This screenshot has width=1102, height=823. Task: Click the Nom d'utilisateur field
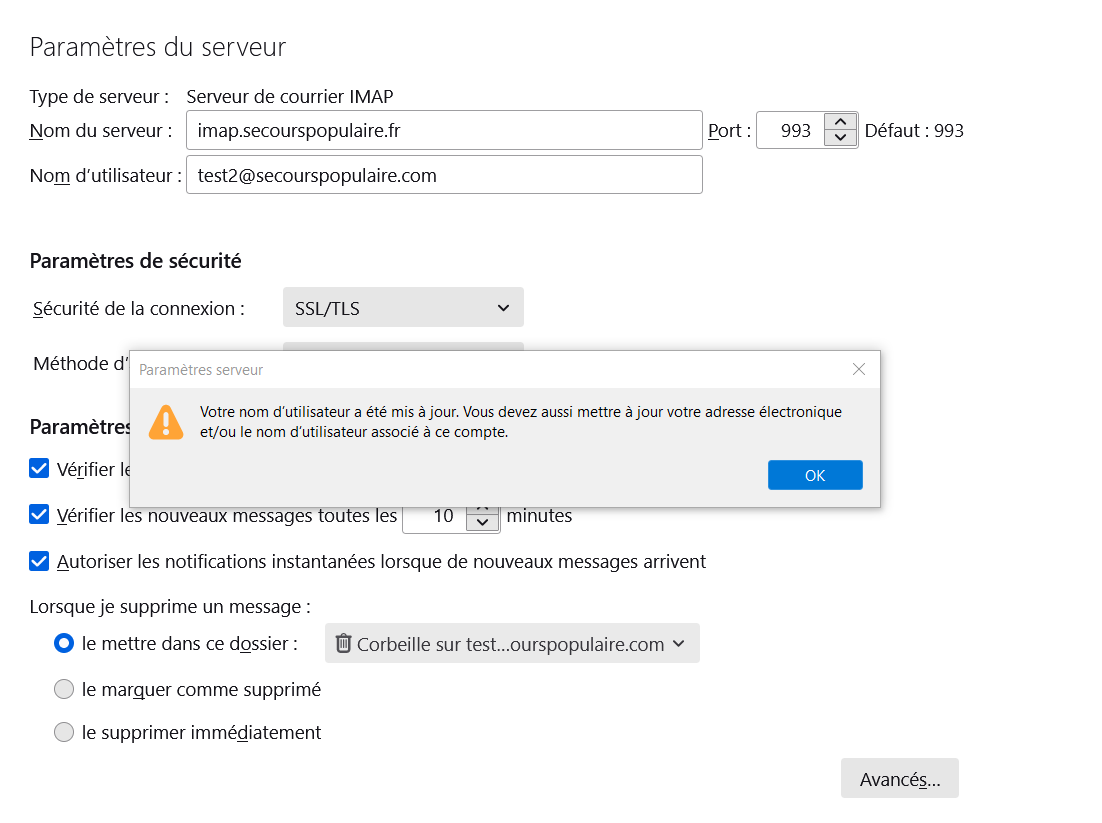[444, 175]
